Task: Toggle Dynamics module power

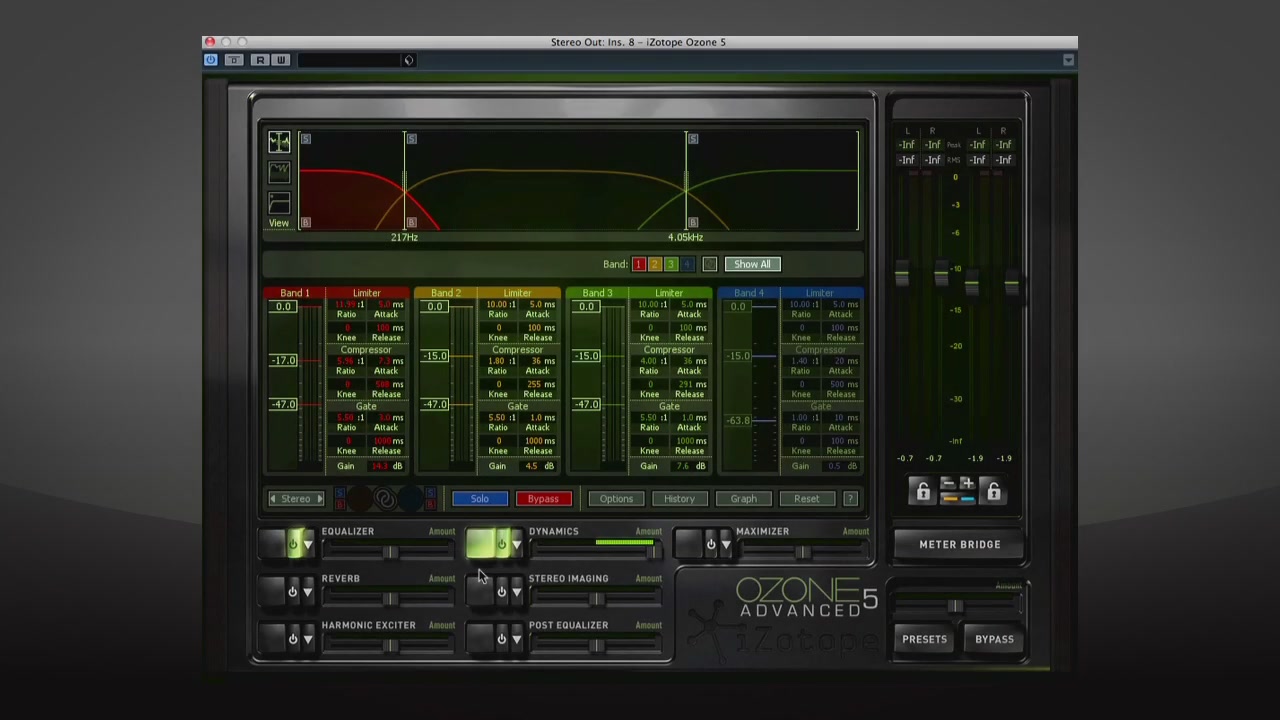Action: [501, 544]
